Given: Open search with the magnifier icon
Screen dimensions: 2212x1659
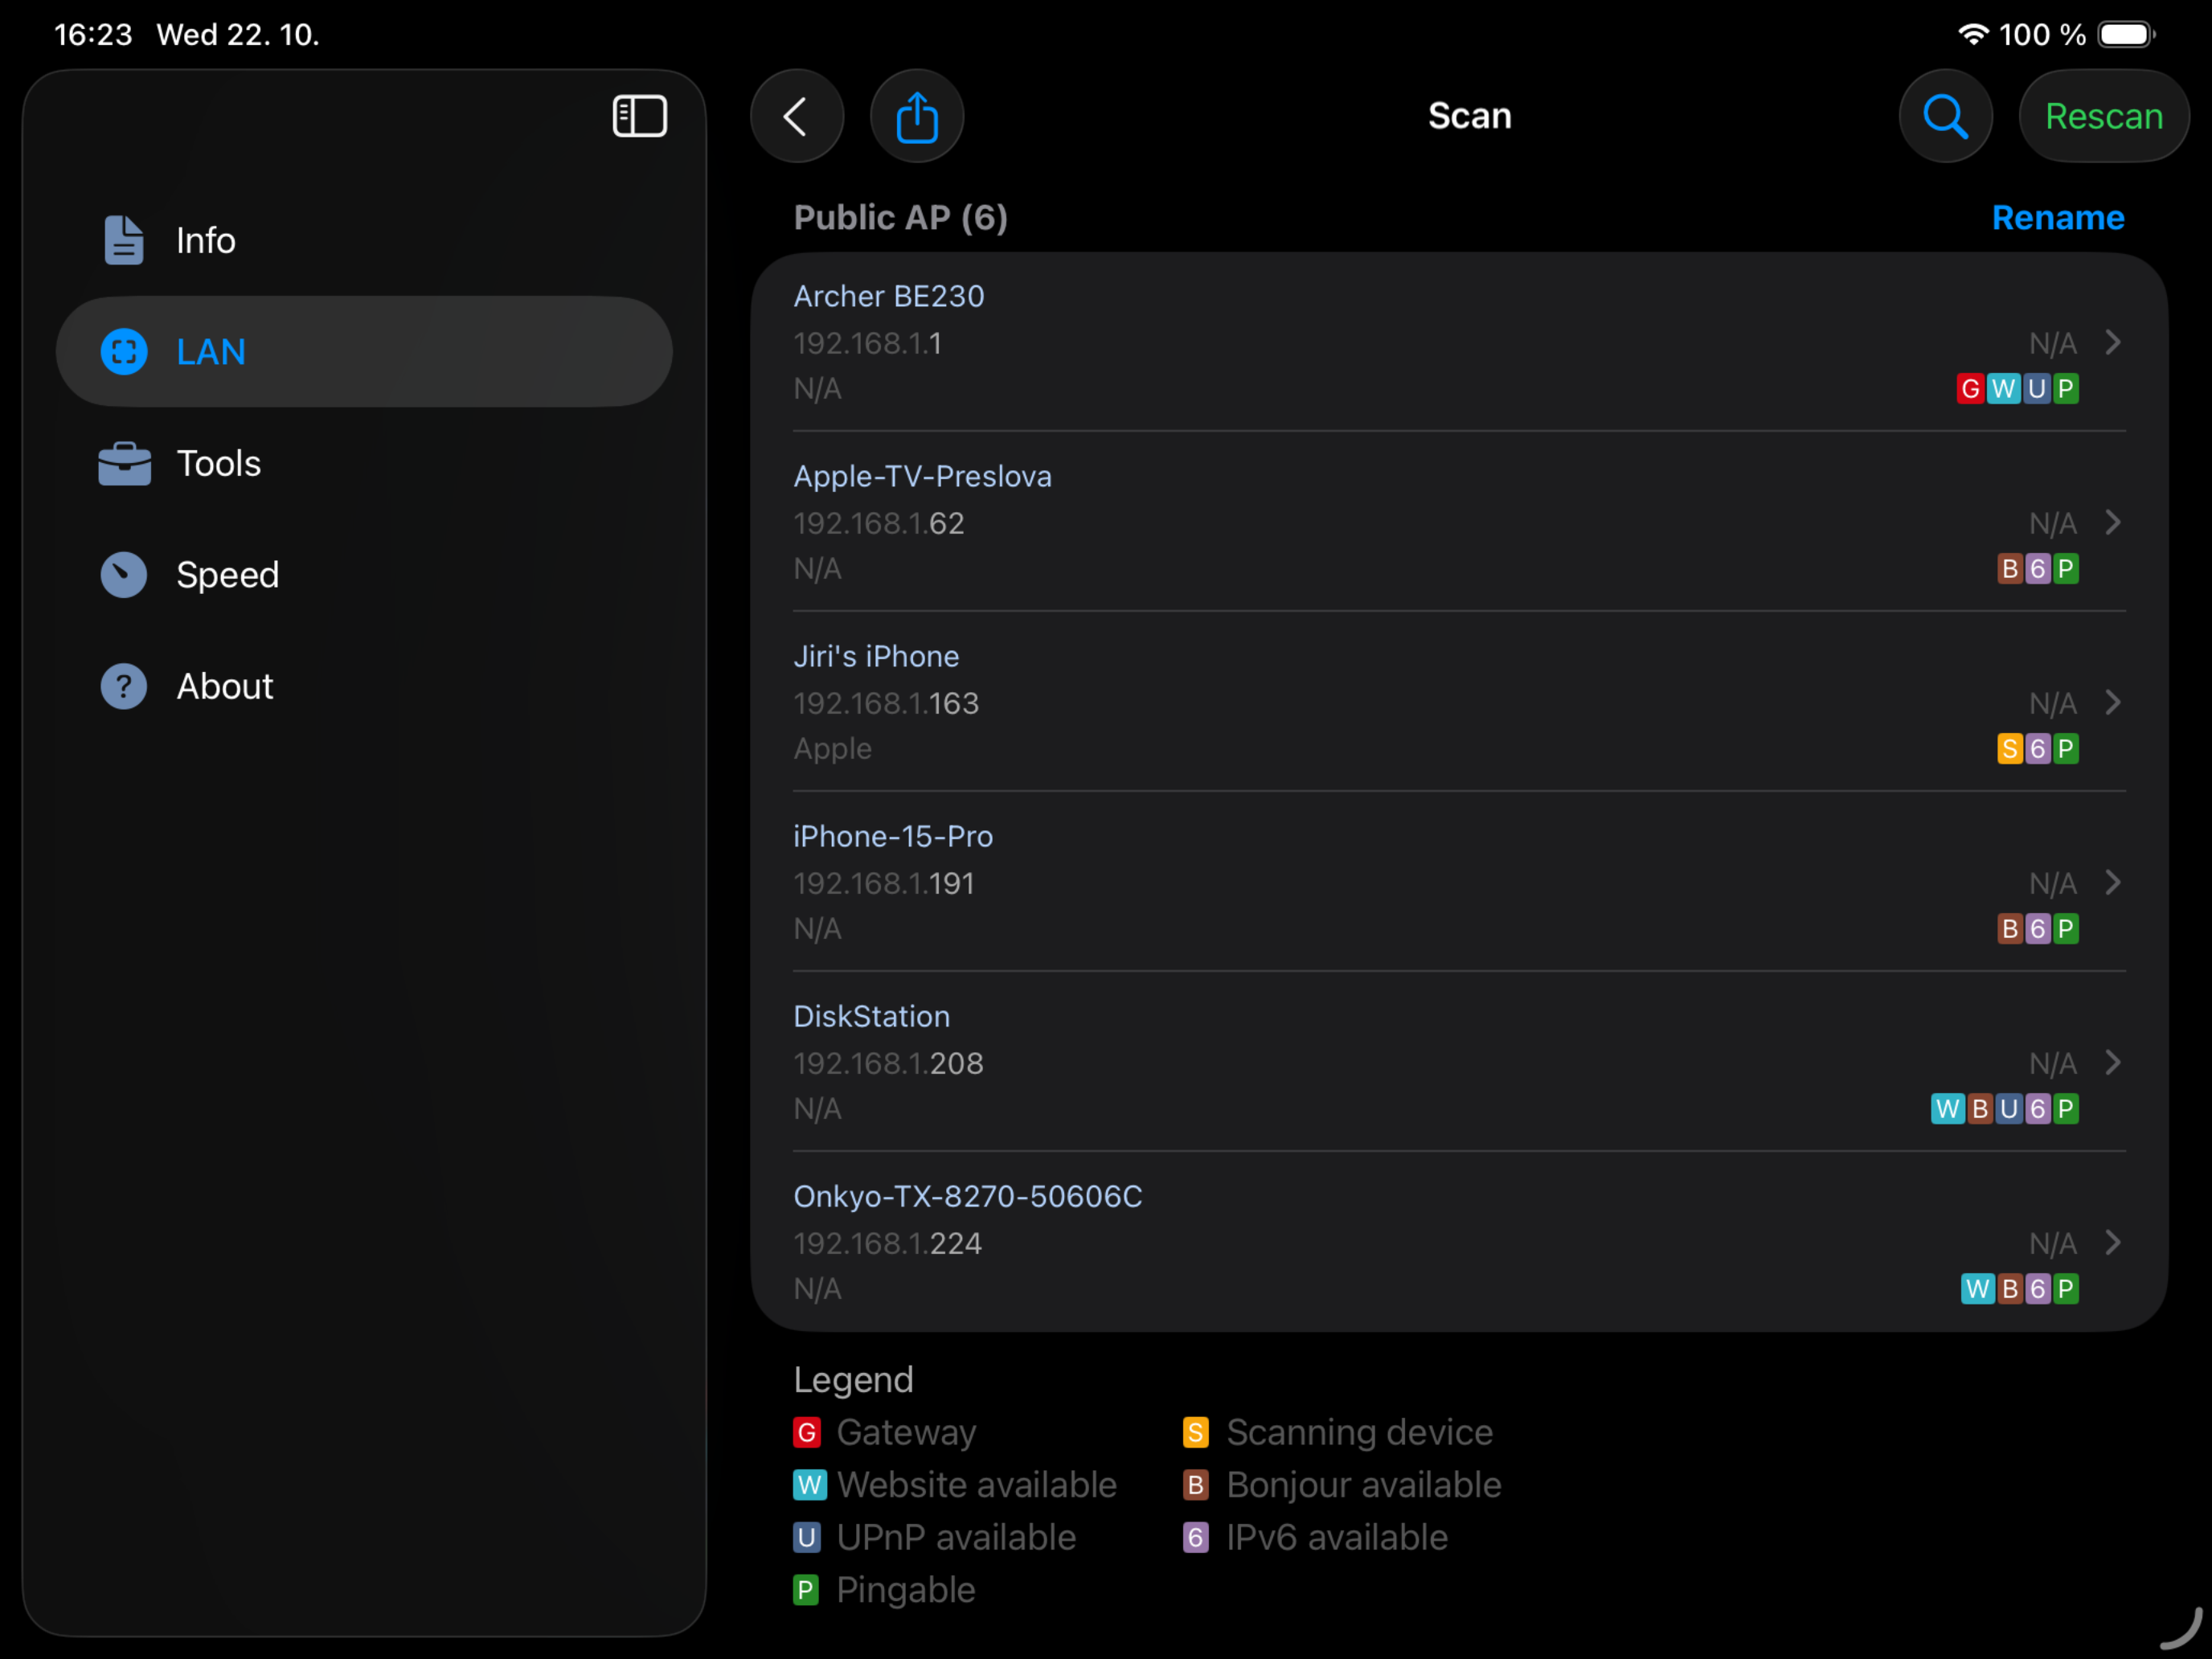Looking at the screenshot, I should click(x=1945, y=116).
